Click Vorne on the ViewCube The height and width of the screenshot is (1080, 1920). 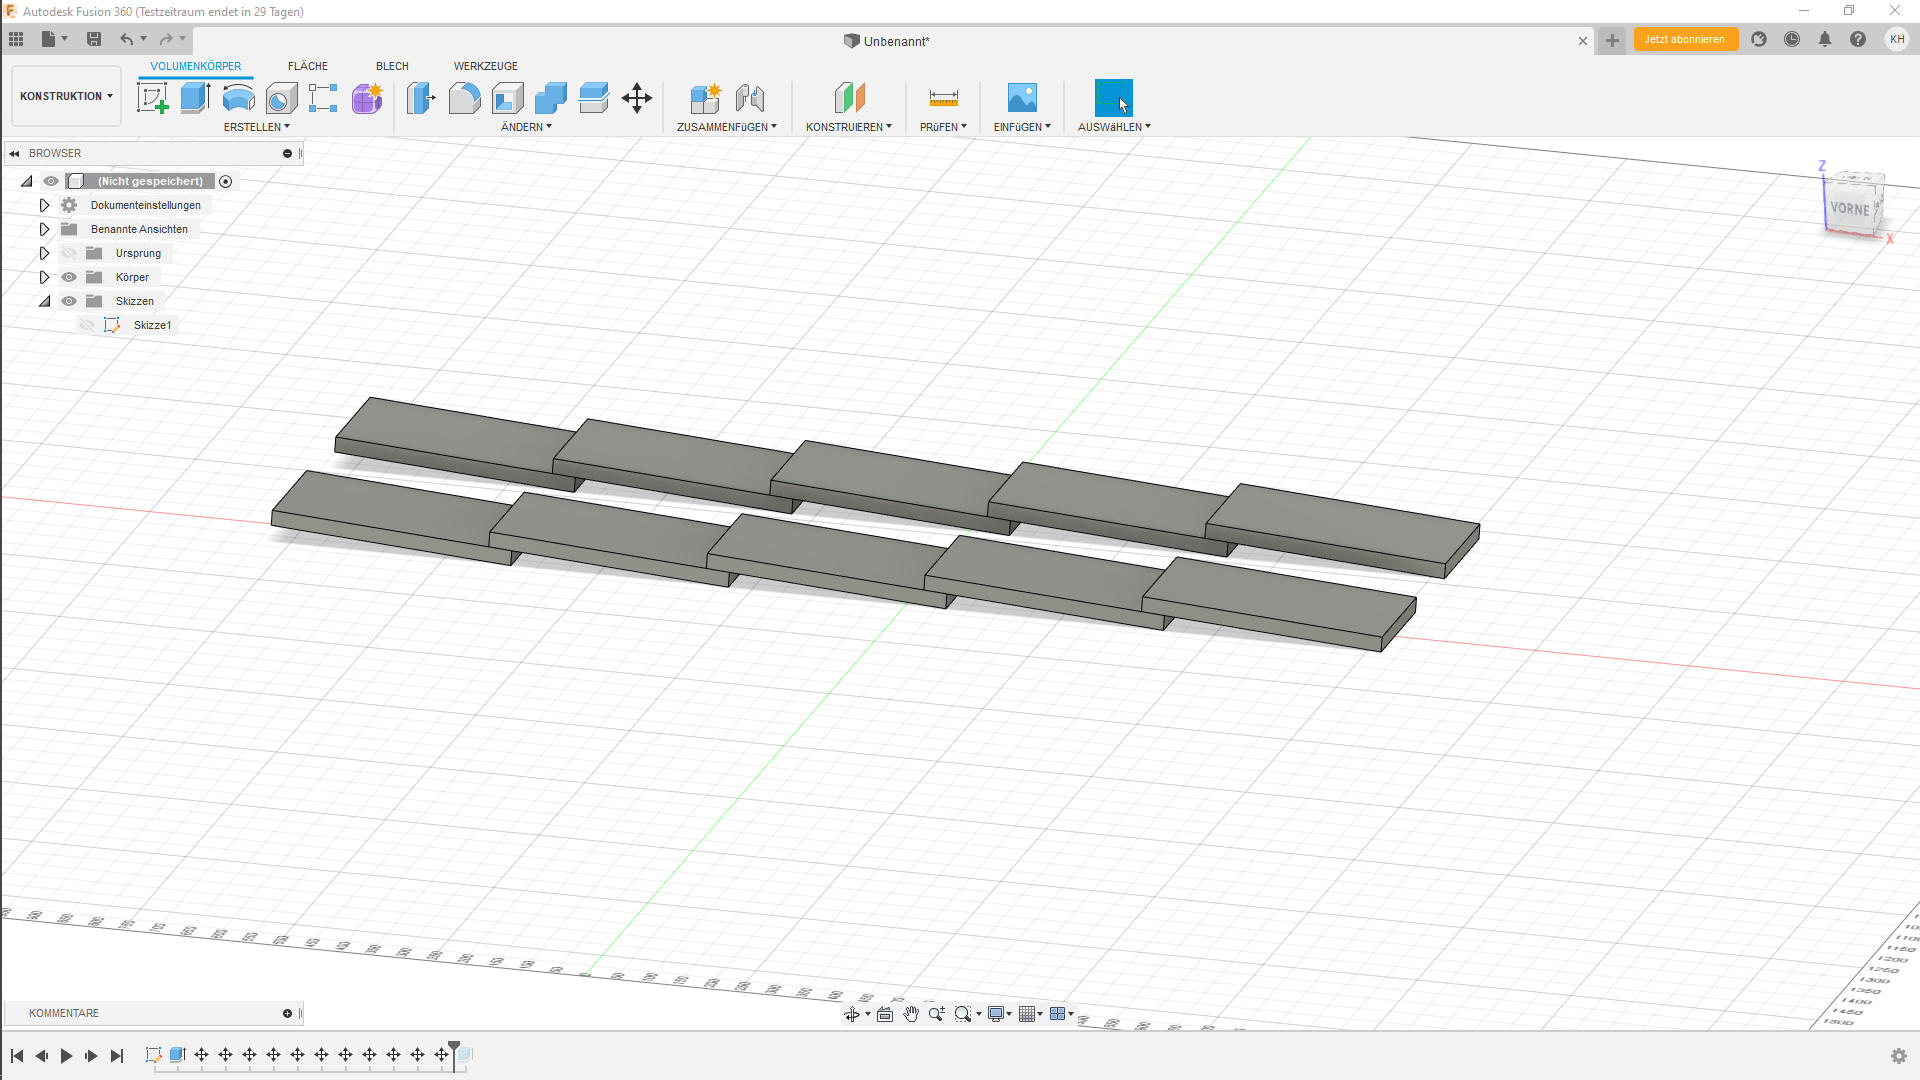point(1852,210)
